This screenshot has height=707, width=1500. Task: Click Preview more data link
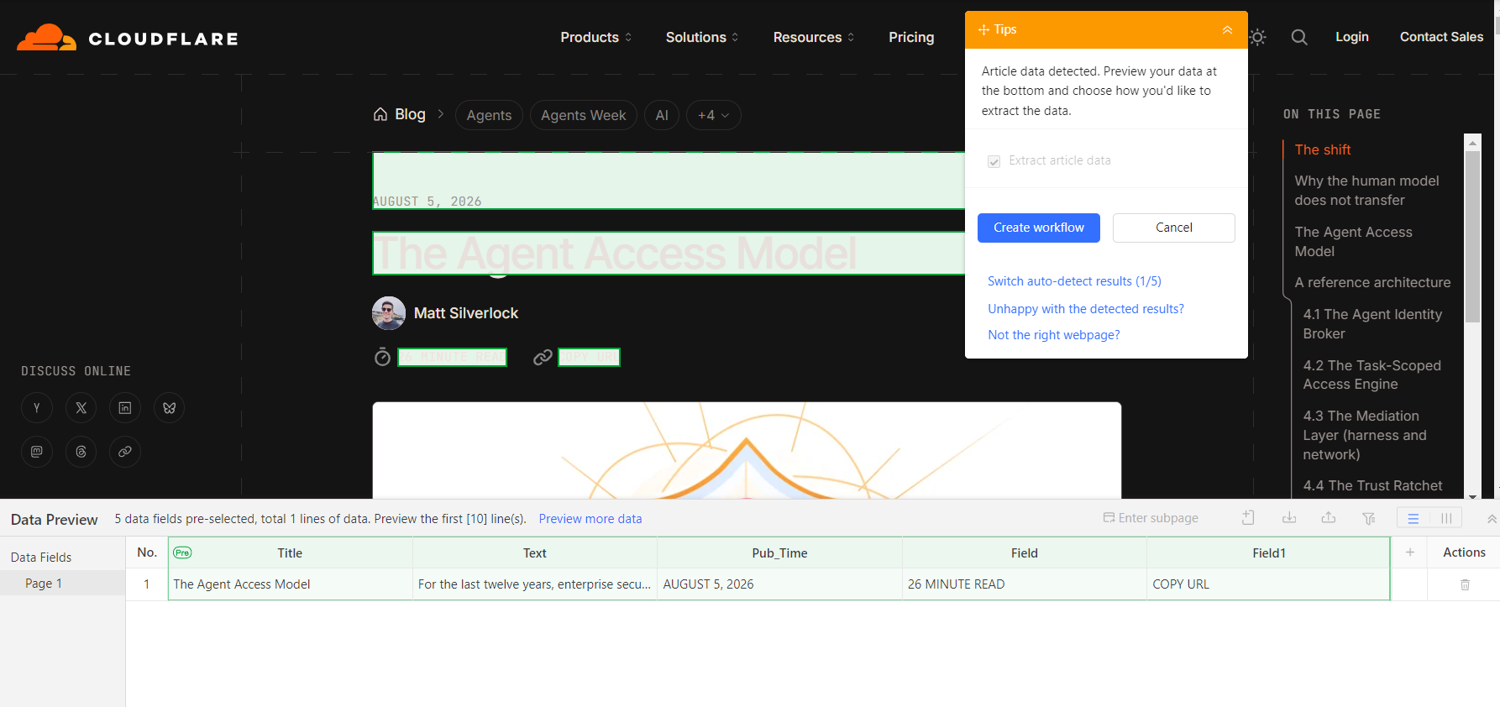(x=590, y=519)
